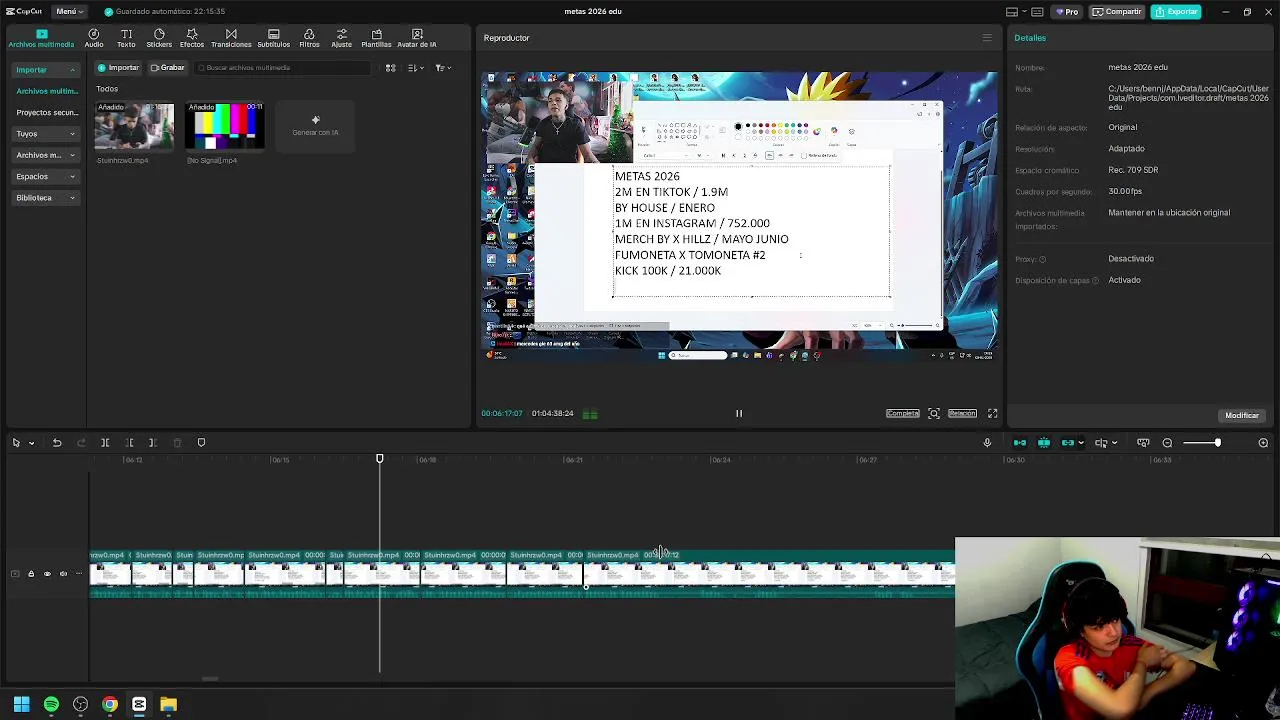Open the Reproductor panel options menu

point(987,38)
